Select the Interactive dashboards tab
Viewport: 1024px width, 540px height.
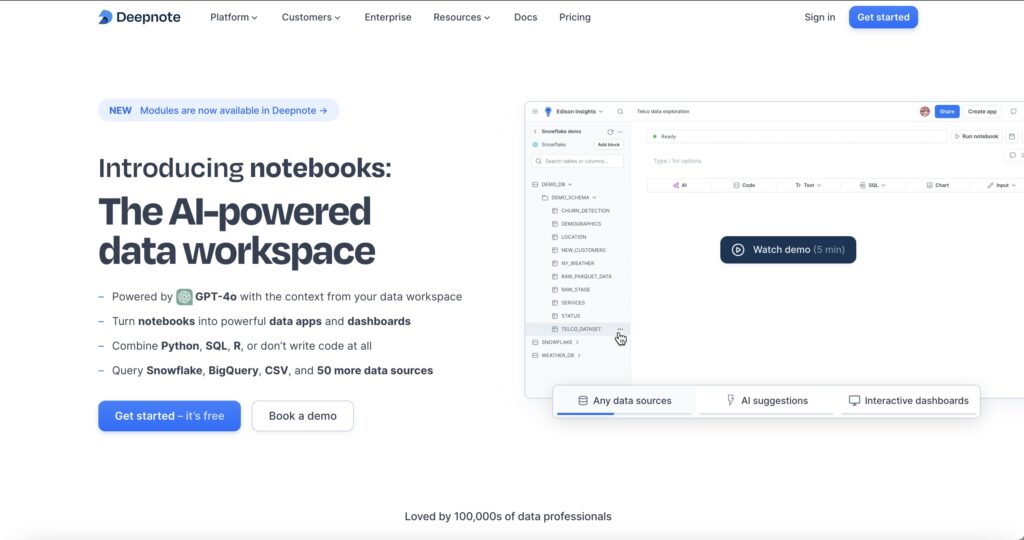click(908, 401)
